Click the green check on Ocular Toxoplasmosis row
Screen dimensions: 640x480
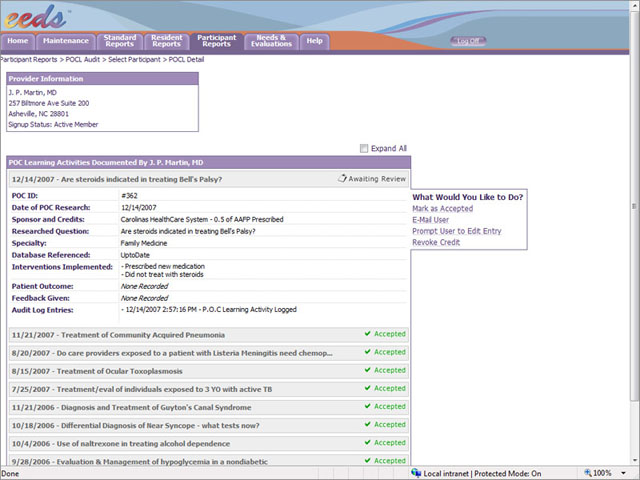pos(368,370)
